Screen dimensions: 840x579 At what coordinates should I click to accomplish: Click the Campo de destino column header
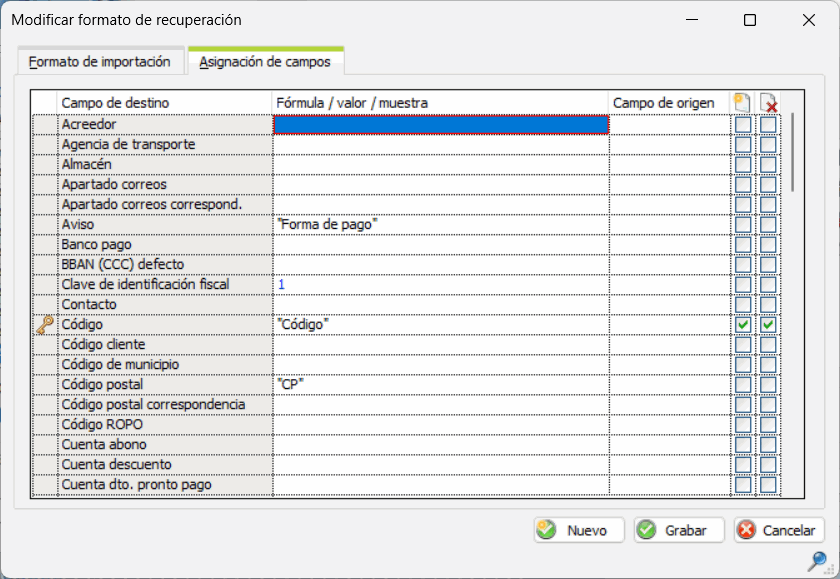click(164, 103)
